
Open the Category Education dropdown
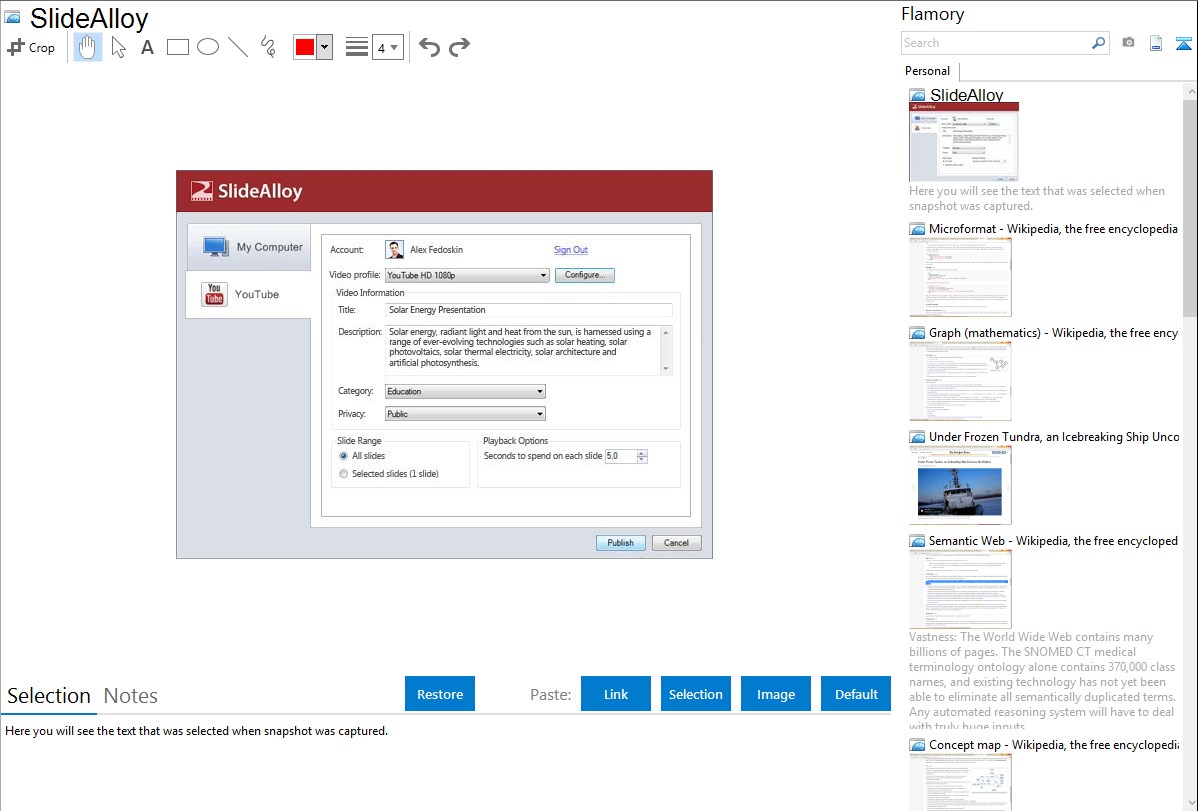[x=465, y=391]
